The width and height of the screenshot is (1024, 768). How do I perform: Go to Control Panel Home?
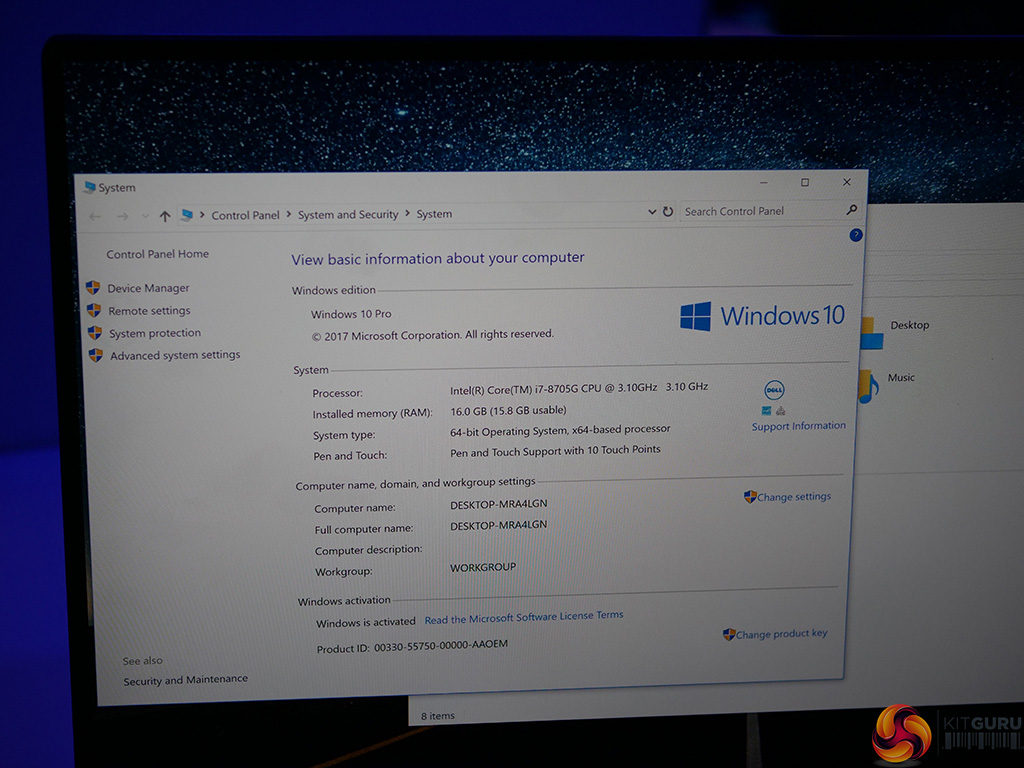pyautogui.click(x=157, y=254)
